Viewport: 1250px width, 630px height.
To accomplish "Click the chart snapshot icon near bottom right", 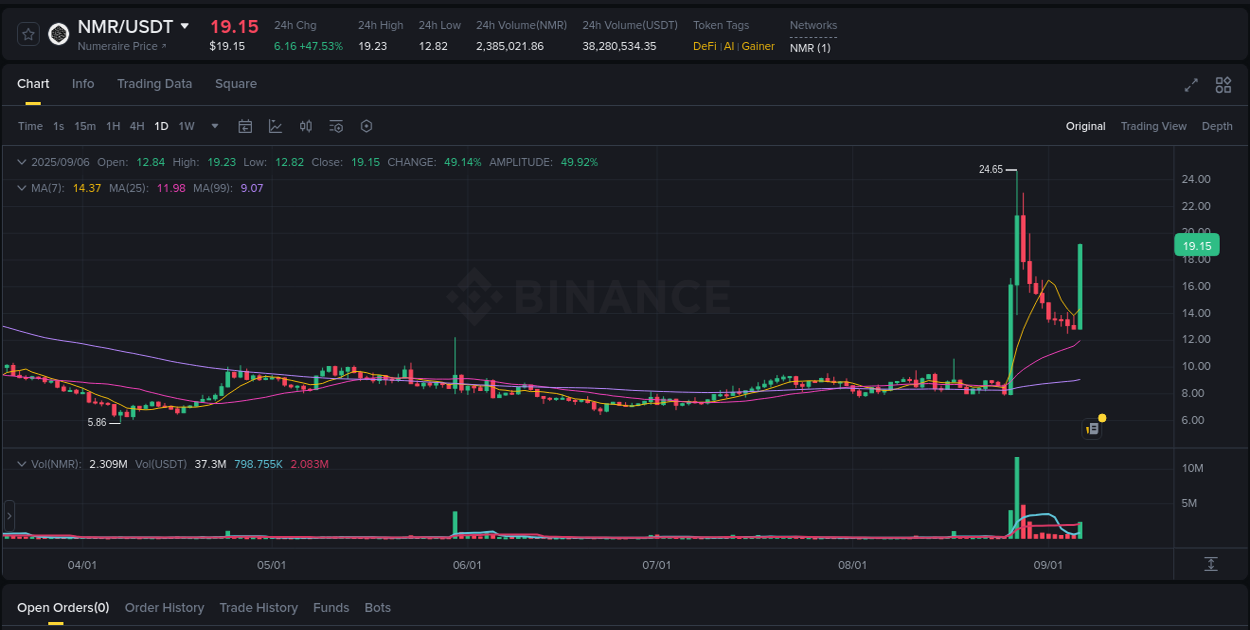I will point(1091,428).
